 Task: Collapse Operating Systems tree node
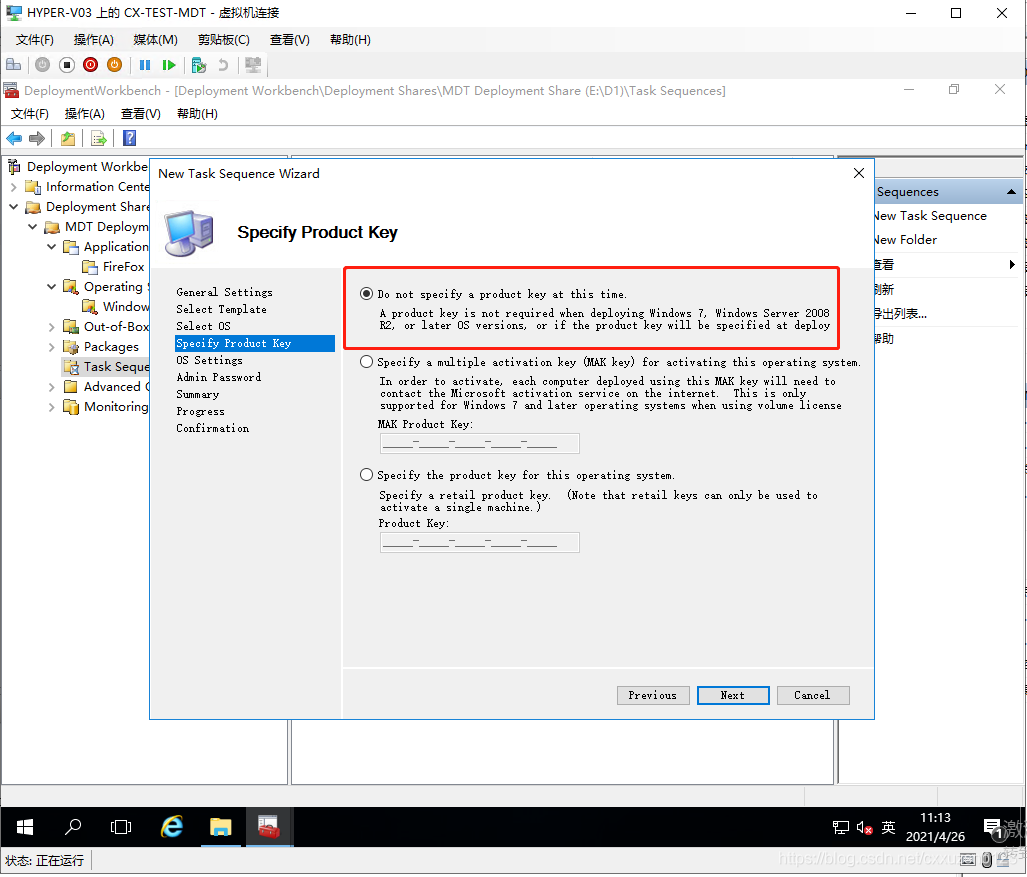click(x=52, y=287)
